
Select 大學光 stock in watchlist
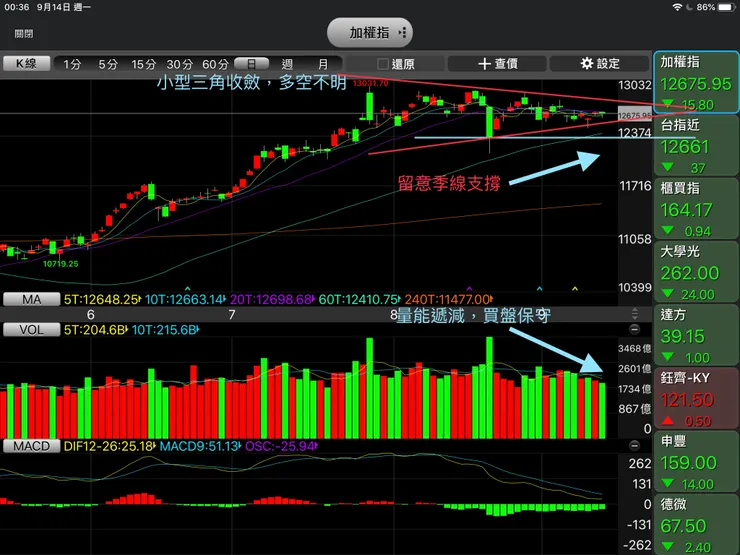[696, 272]
